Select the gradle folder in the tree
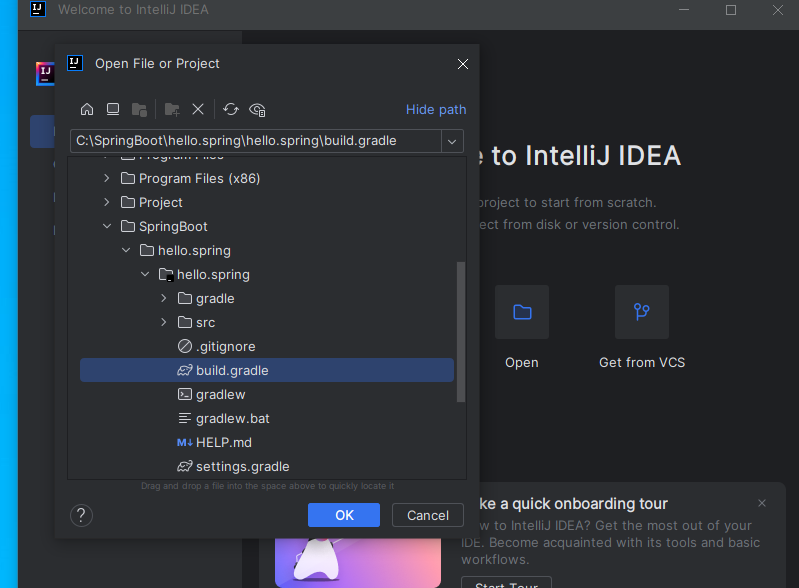Viewport: 799px width, 588px height. pos(267,298)
